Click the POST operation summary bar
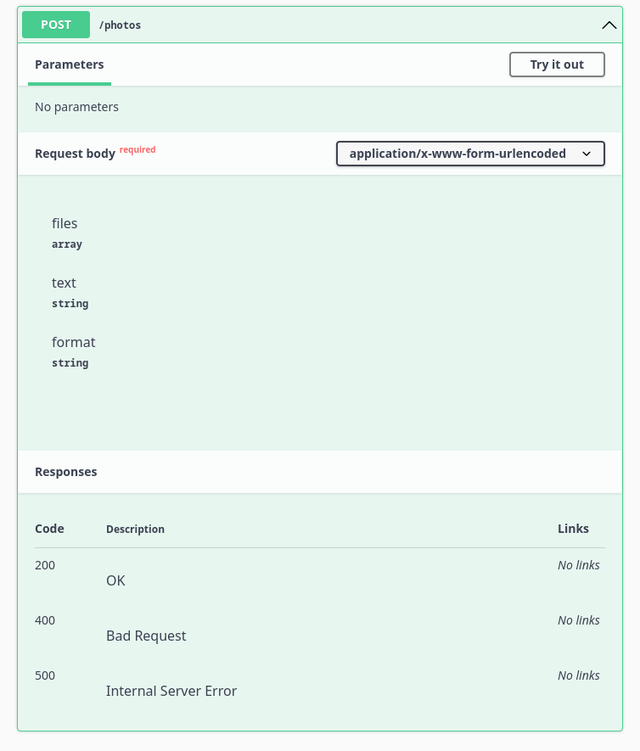640x751 pixels. (x=320, y=25)
